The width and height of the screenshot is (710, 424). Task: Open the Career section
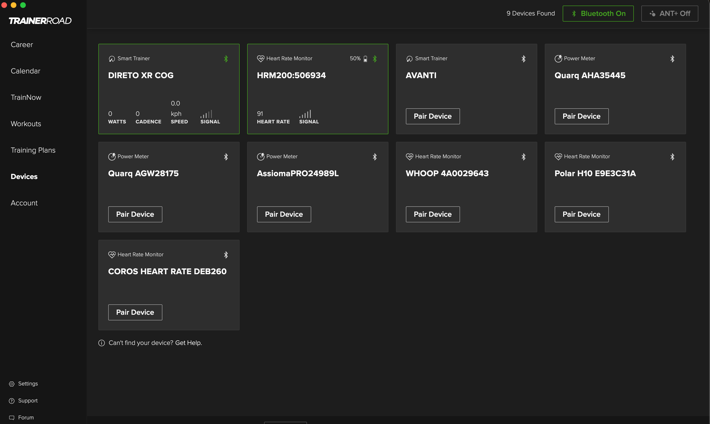22,45
